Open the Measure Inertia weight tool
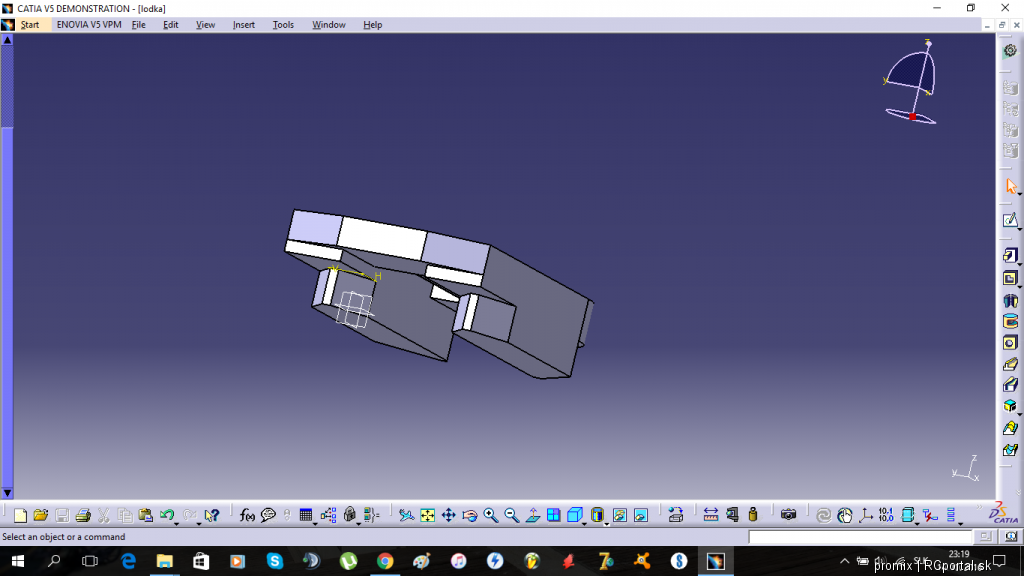The width and height of the screenshot is (1024, 576). tap(753, 515)
